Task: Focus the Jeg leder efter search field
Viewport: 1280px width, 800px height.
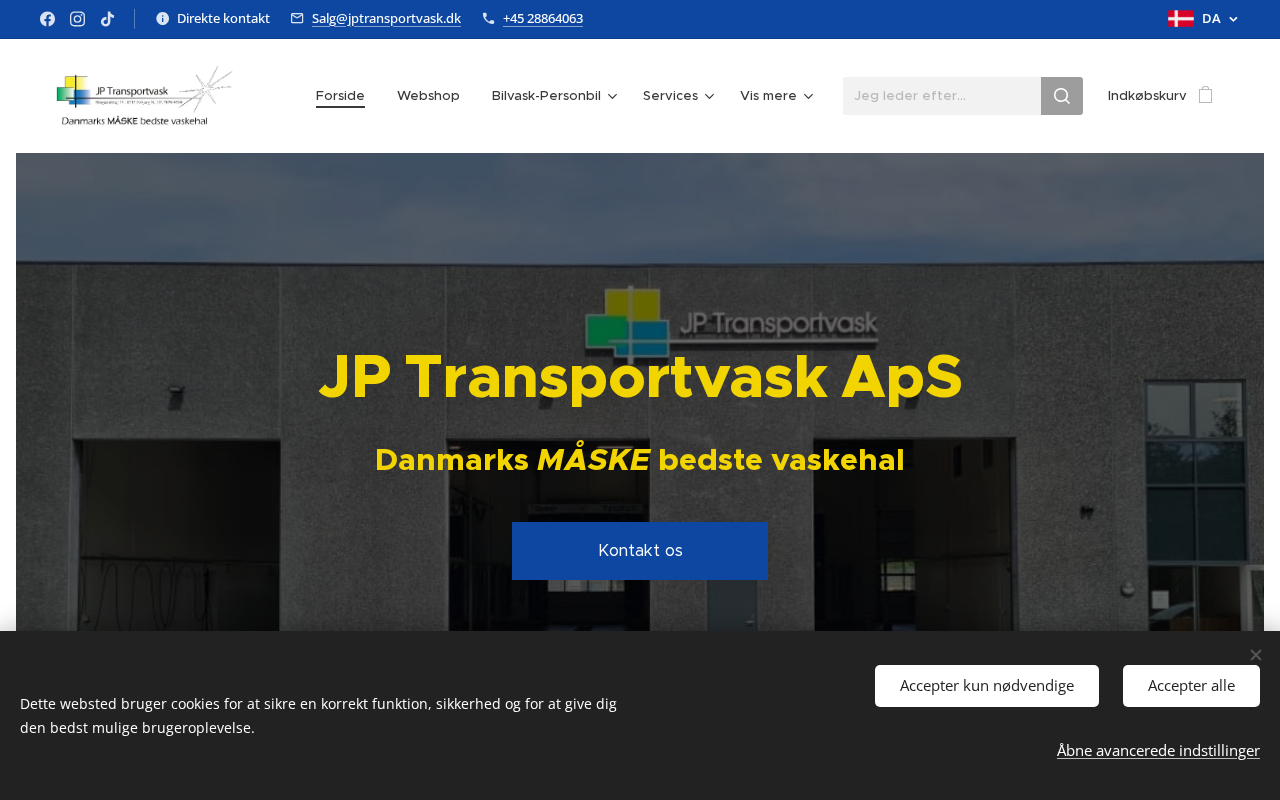Action: [x=942, y=96]
